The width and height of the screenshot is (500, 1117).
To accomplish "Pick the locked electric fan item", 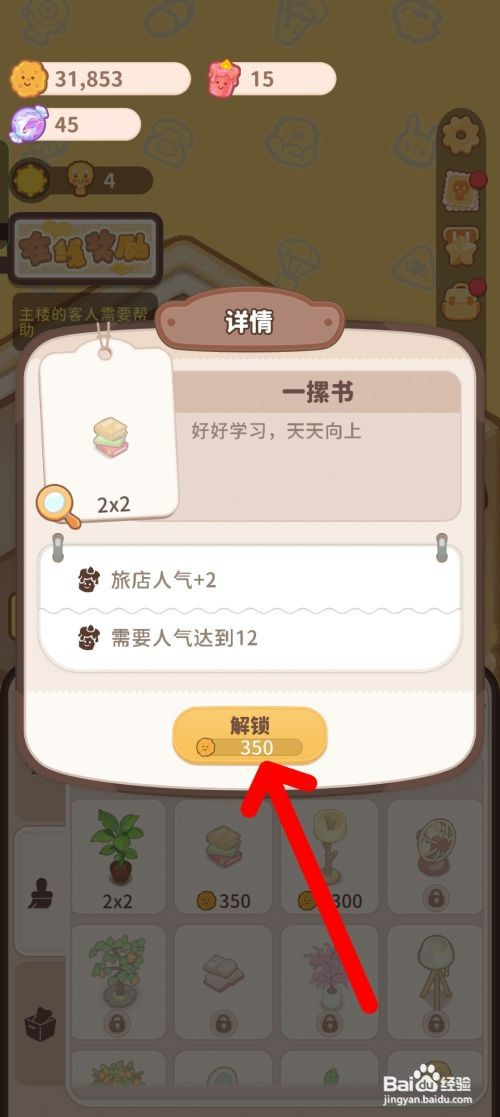I will pos(434,856).
